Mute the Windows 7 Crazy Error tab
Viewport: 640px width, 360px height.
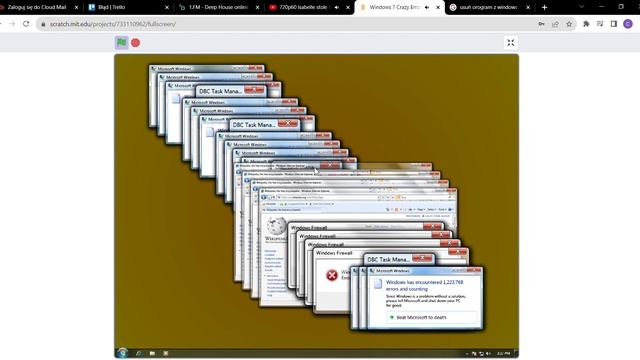click(427, 7)
